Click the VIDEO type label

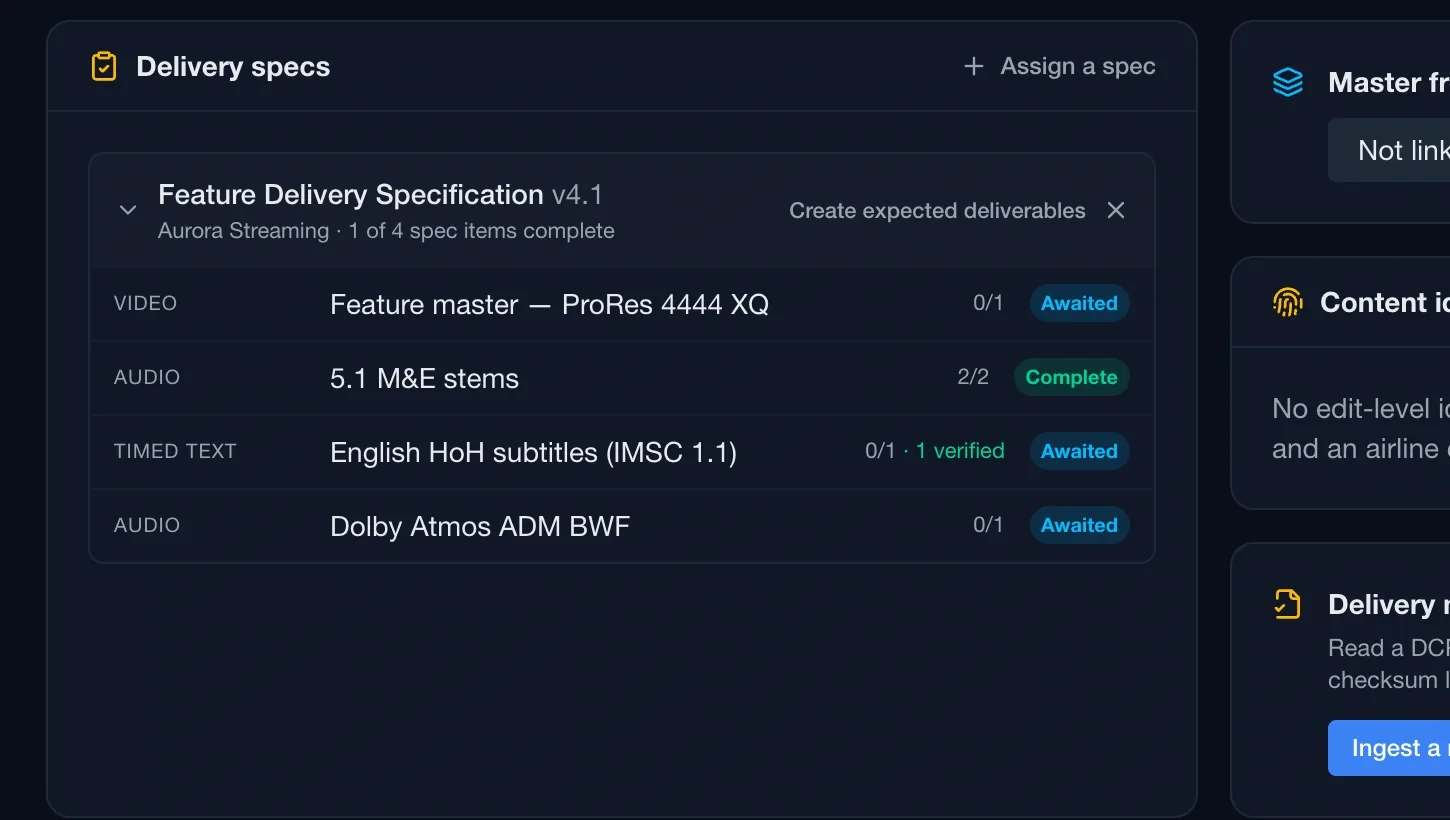point(146,303)
